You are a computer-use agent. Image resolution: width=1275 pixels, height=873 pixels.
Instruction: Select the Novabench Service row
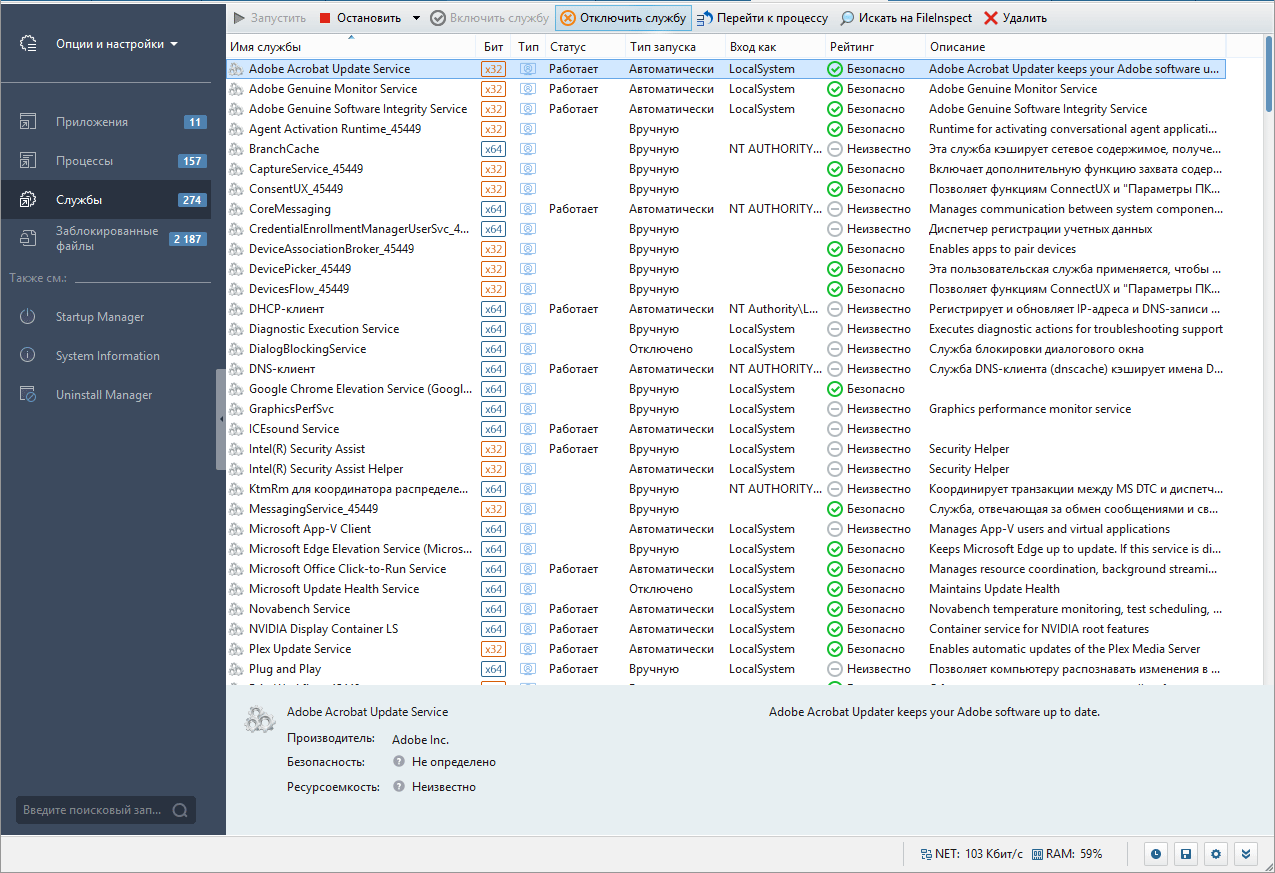[725, 609]
